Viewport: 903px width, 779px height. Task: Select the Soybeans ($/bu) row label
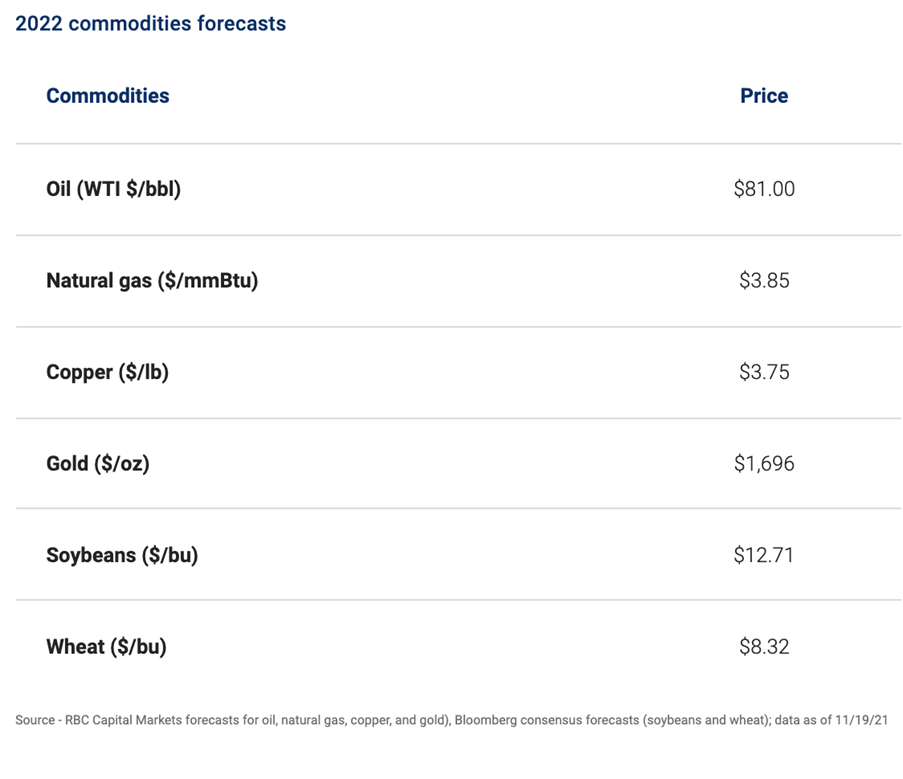coord(122,555)
